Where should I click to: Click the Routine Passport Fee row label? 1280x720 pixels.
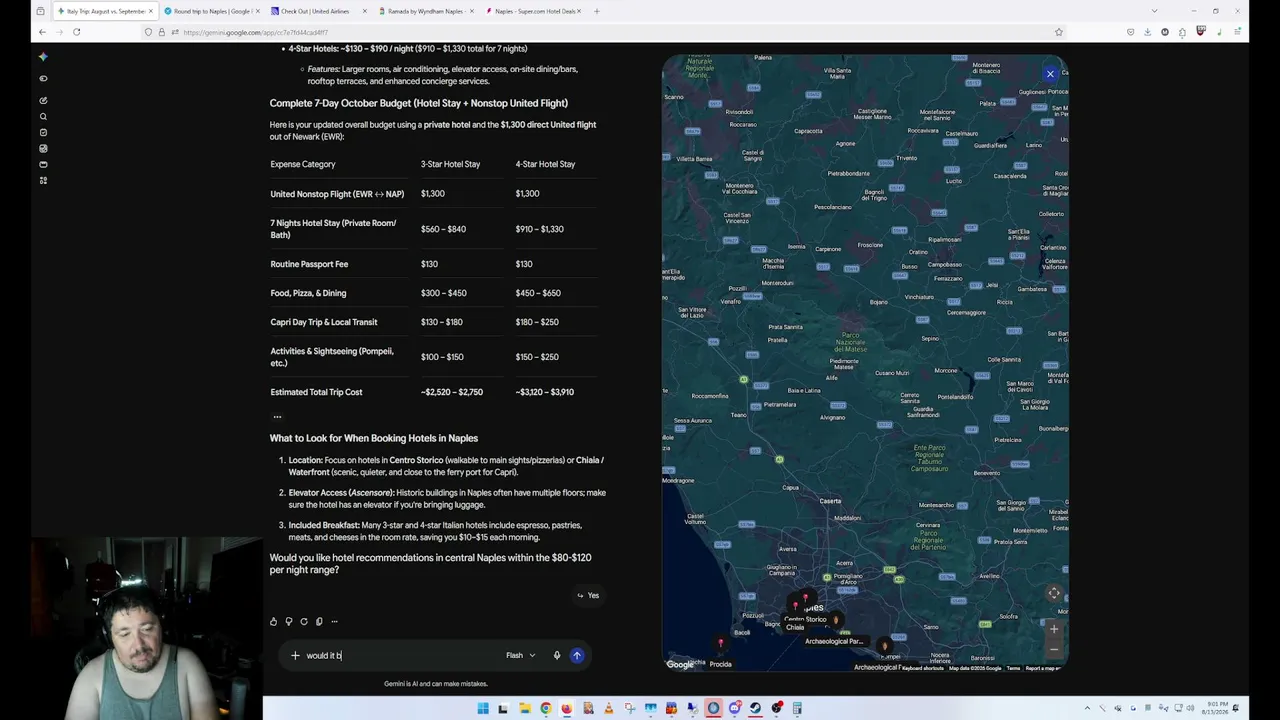309,264
